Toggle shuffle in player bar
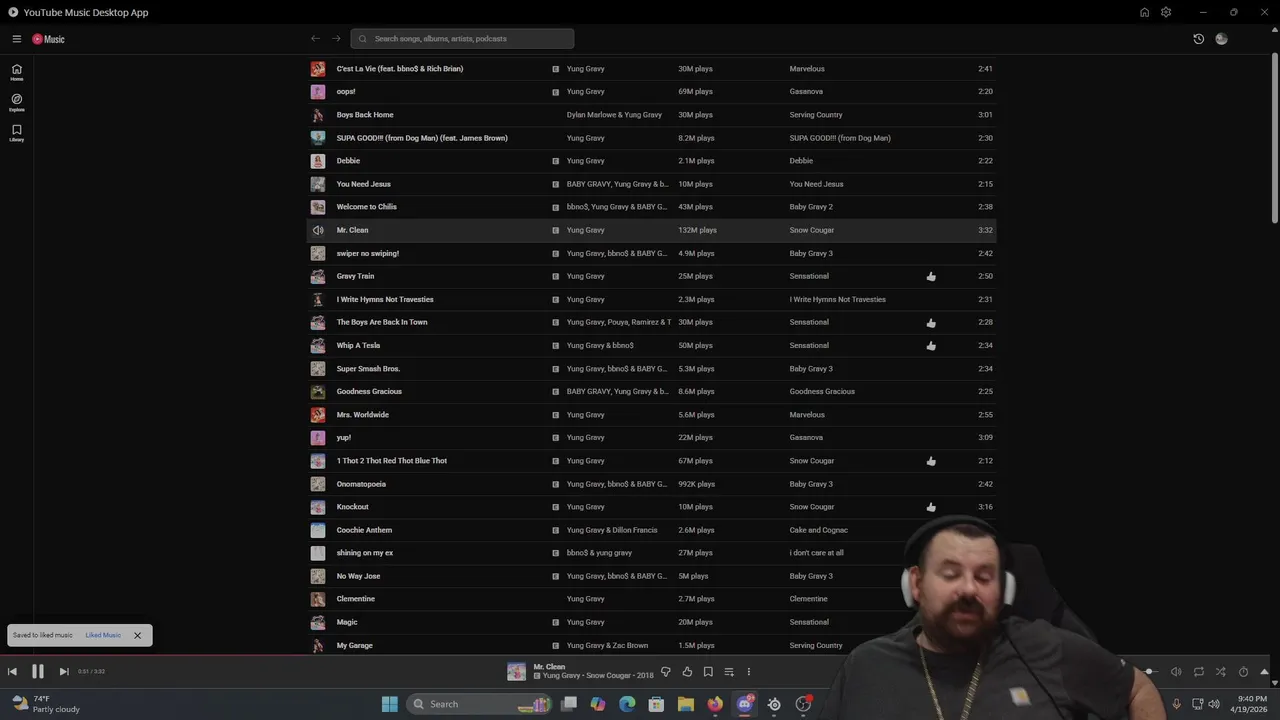 coord(1220,672)
